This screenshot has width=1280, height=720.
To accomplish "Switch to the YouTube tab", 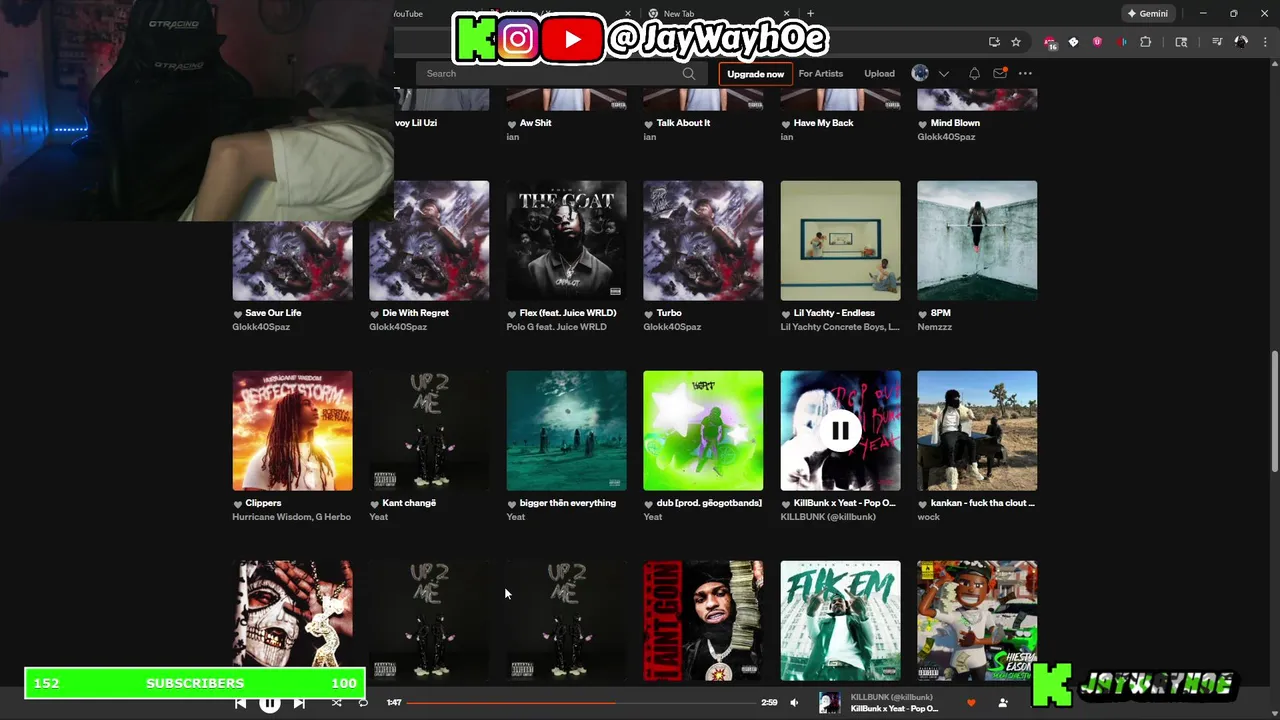I will [x=408, y=14].
